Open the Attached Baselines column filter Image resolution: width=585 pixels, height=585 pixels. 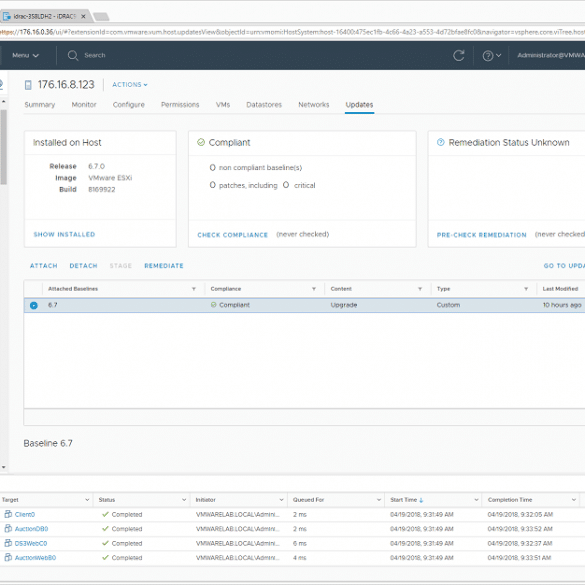click(x=194, y=289)
